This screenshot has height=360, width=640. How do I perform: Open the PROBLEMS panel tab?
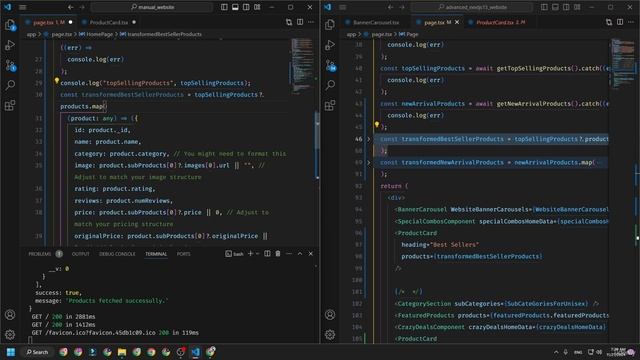coord(40,254)
